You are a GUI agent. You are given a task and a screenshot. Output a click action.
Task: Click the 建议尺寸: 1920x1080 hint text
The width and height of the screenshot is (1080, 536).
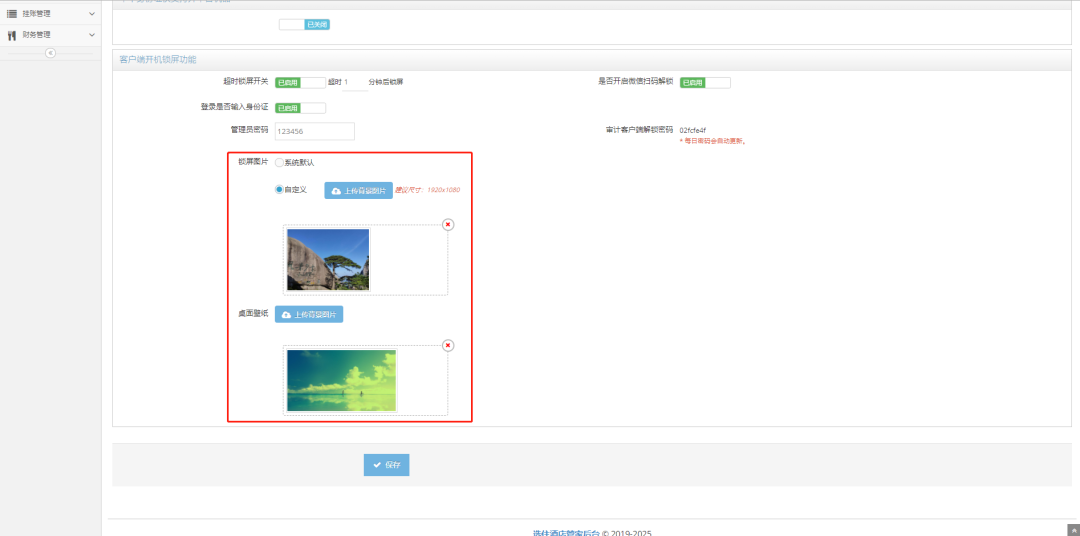(427, 190)
